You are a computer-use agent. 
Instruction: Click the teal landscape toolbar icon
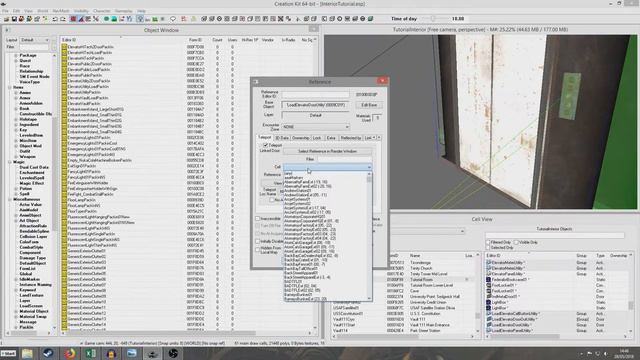(x=114, y=19)
